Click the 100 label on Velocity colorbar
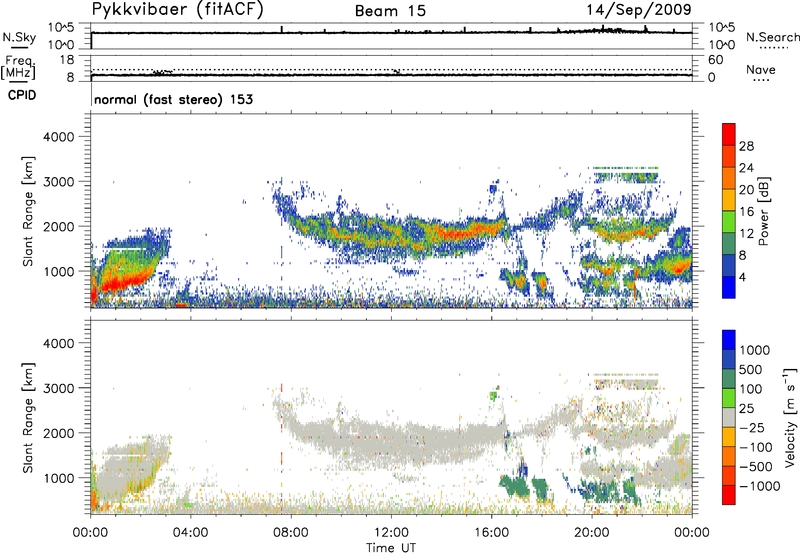Screen dimensions: 800x554 [753, 389]
